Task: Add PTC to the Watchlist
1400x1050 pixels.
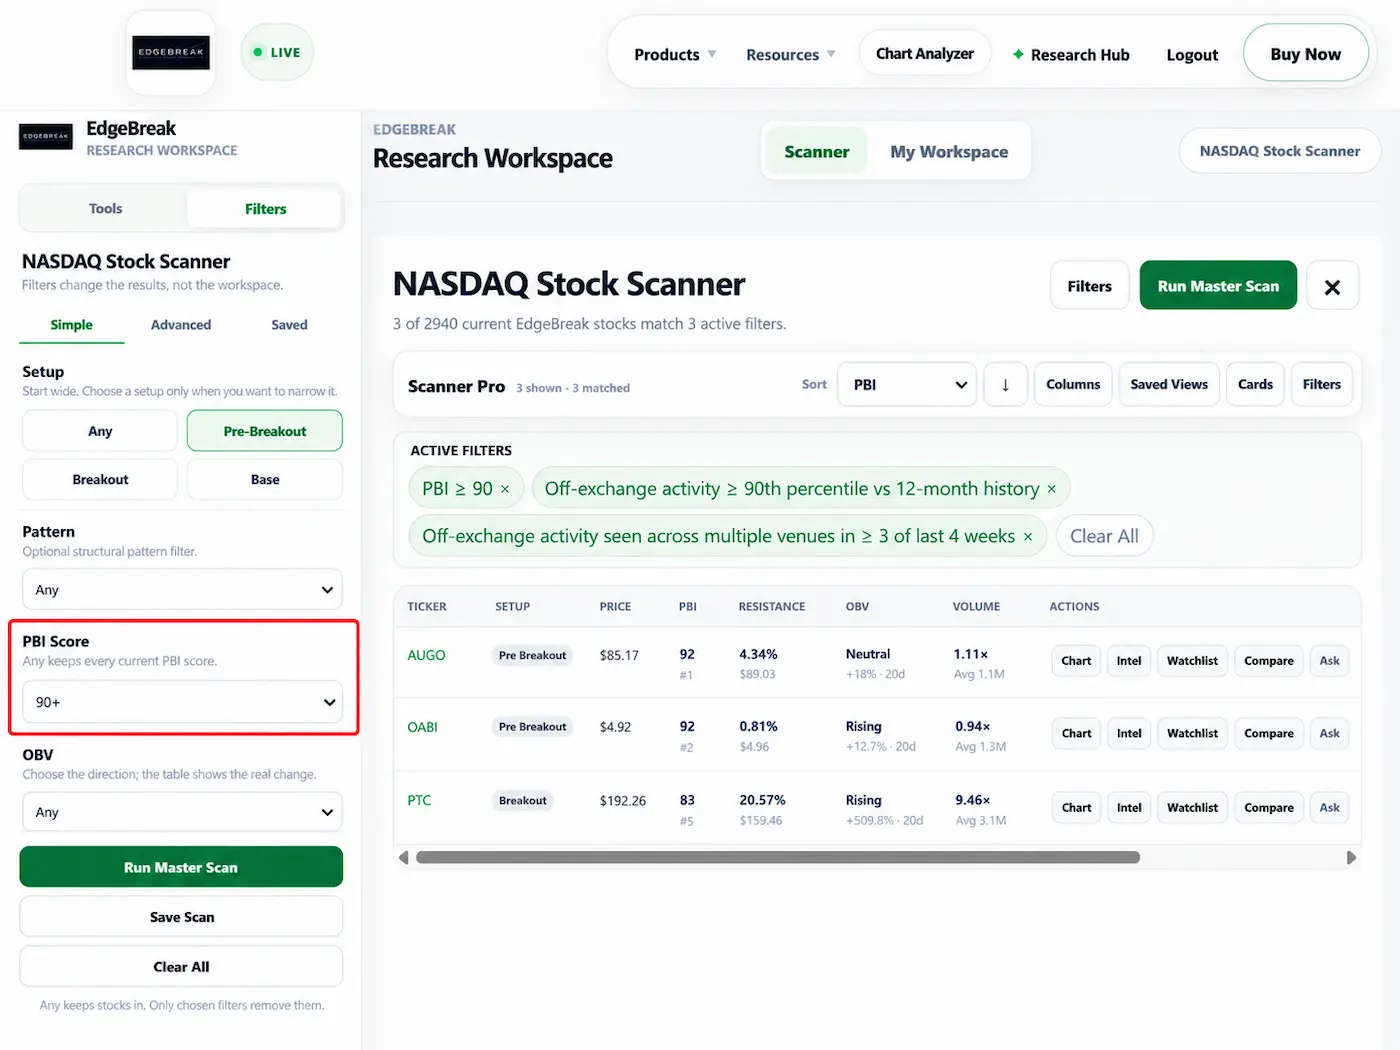Action: [x=1192, y=807]
